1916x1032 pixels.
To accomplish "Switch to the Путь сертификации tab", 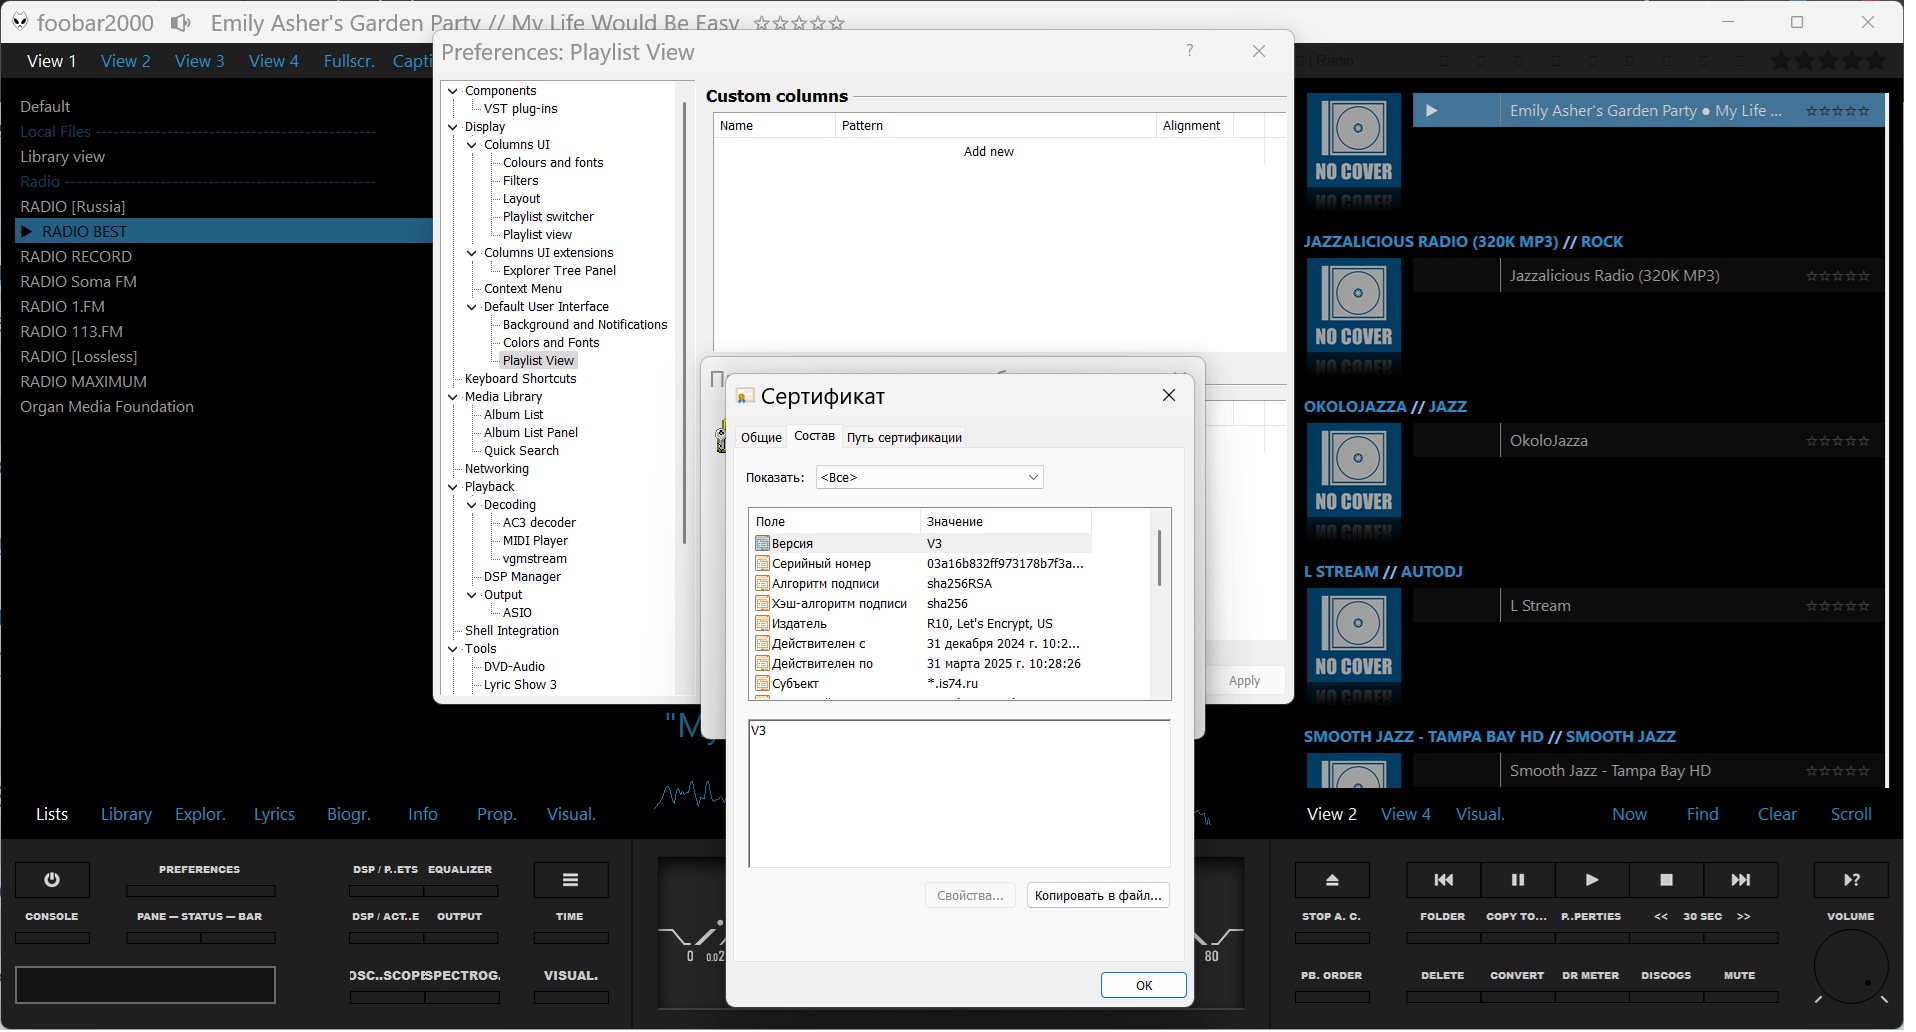I will point(904,438).
